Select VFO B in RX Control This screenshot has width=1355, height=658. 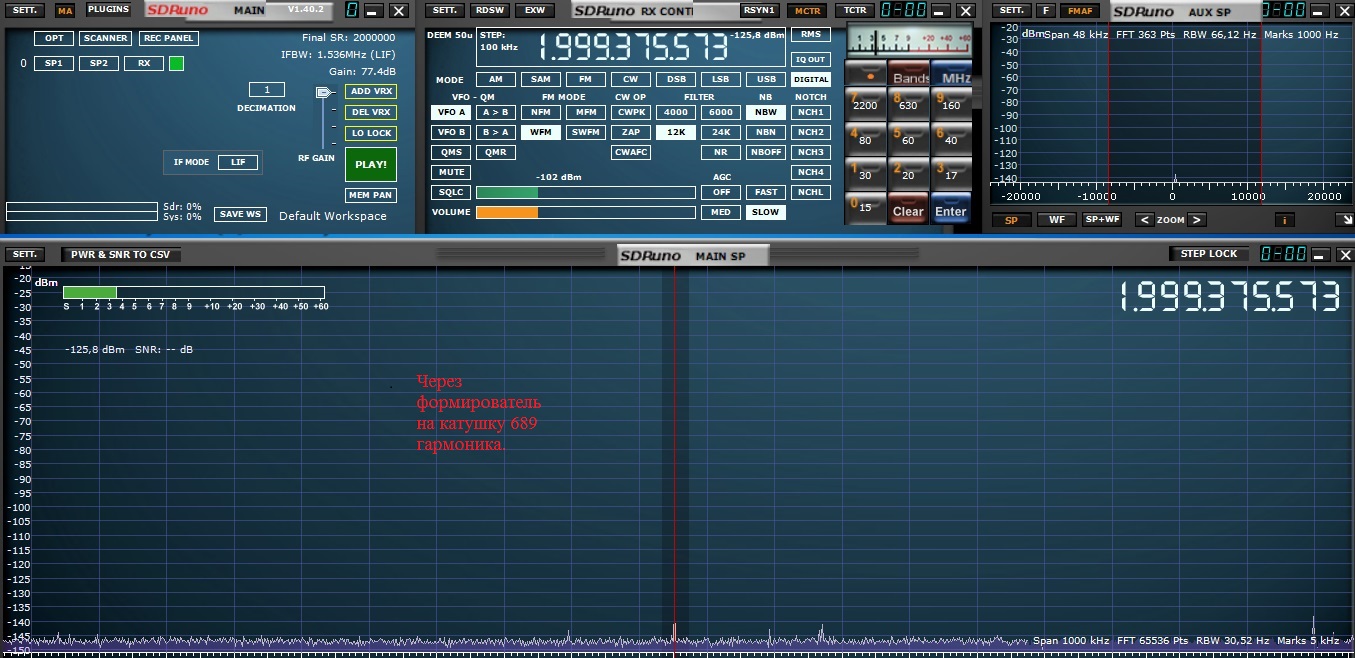[x=451, y=132]
